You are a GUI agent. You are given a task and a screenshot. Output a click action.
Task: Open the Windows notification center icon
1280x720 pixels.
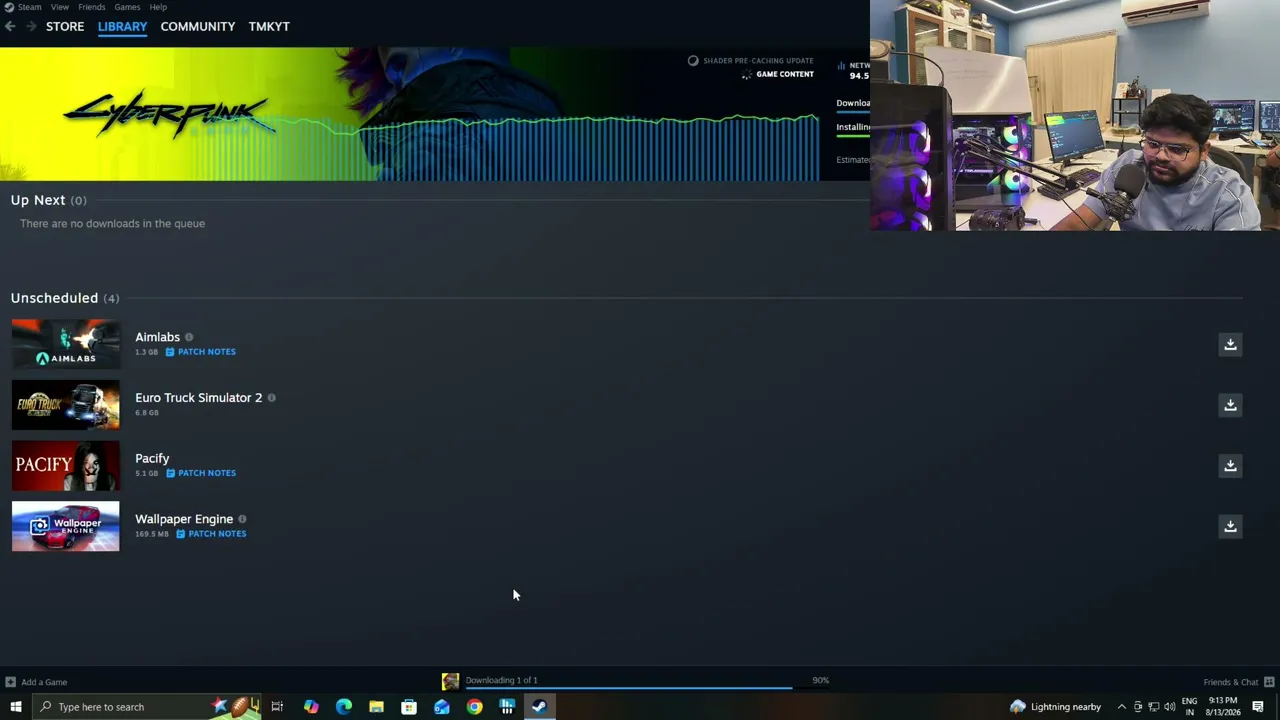coord(1258,707)
